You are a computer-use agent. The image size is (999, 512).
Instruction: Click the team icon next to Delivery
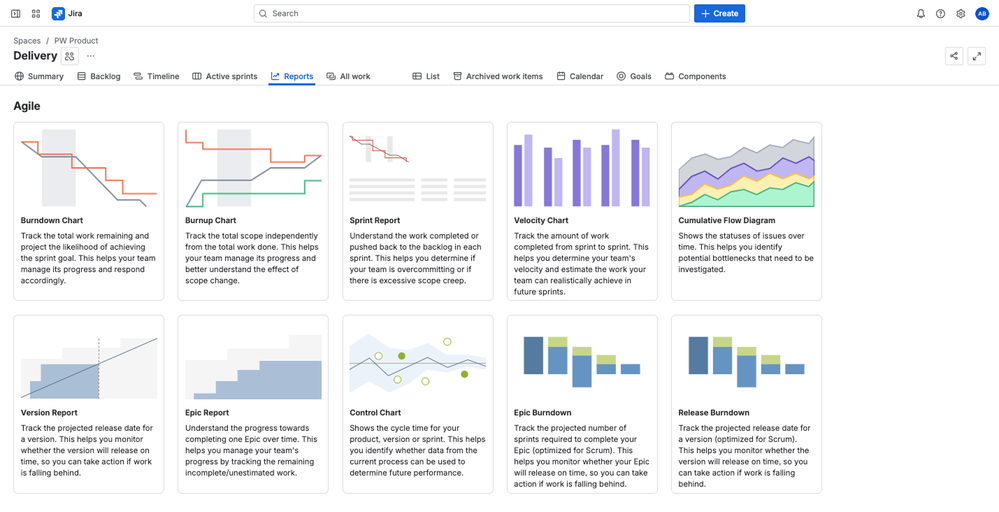click(x=69, y=56)
